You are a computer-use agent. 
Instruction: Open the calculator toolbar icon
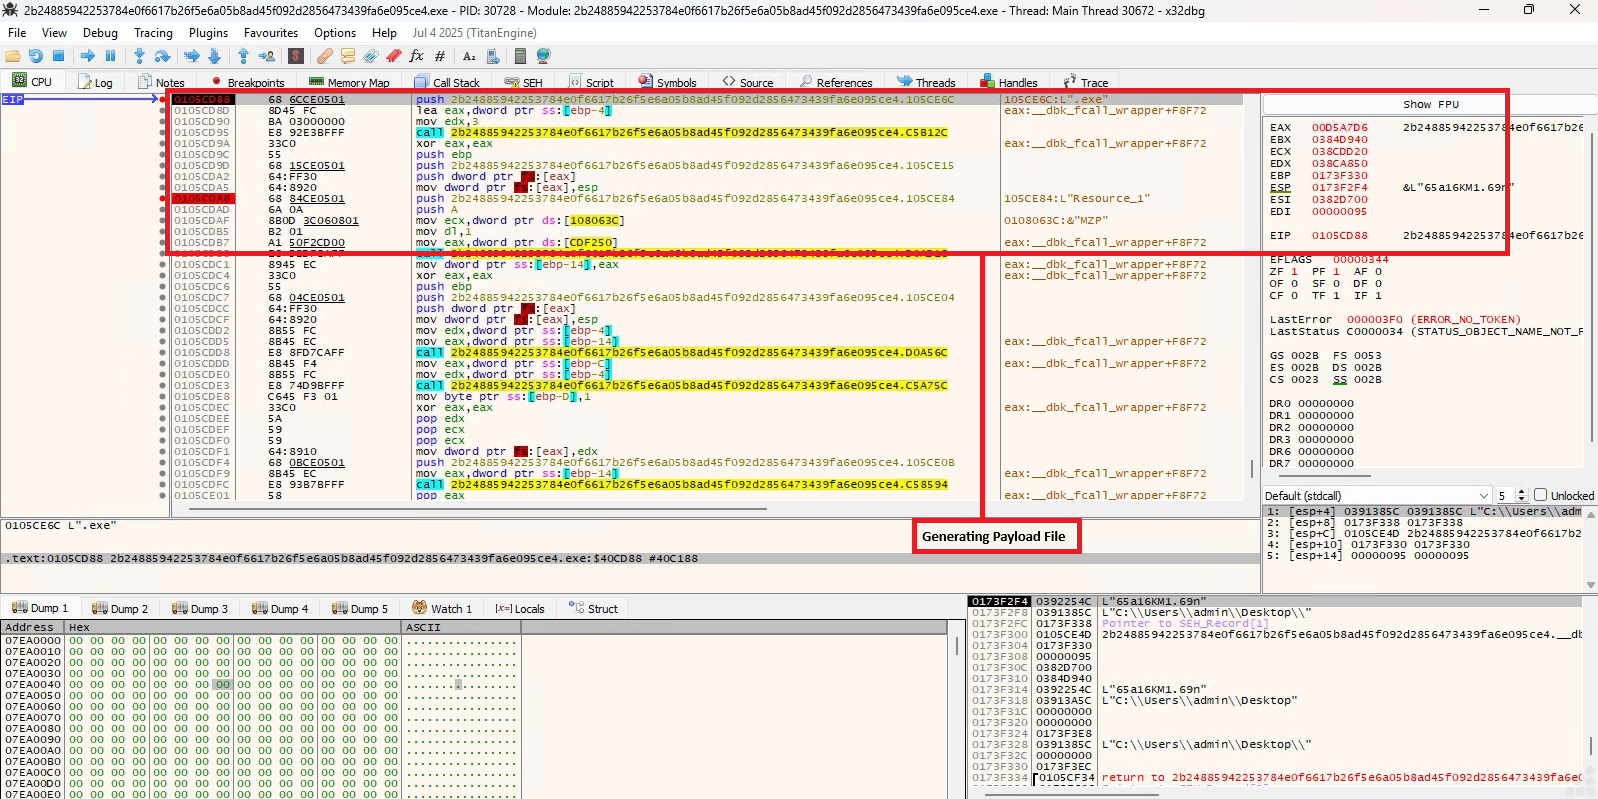pyautogui.click(x=520, y=56)
